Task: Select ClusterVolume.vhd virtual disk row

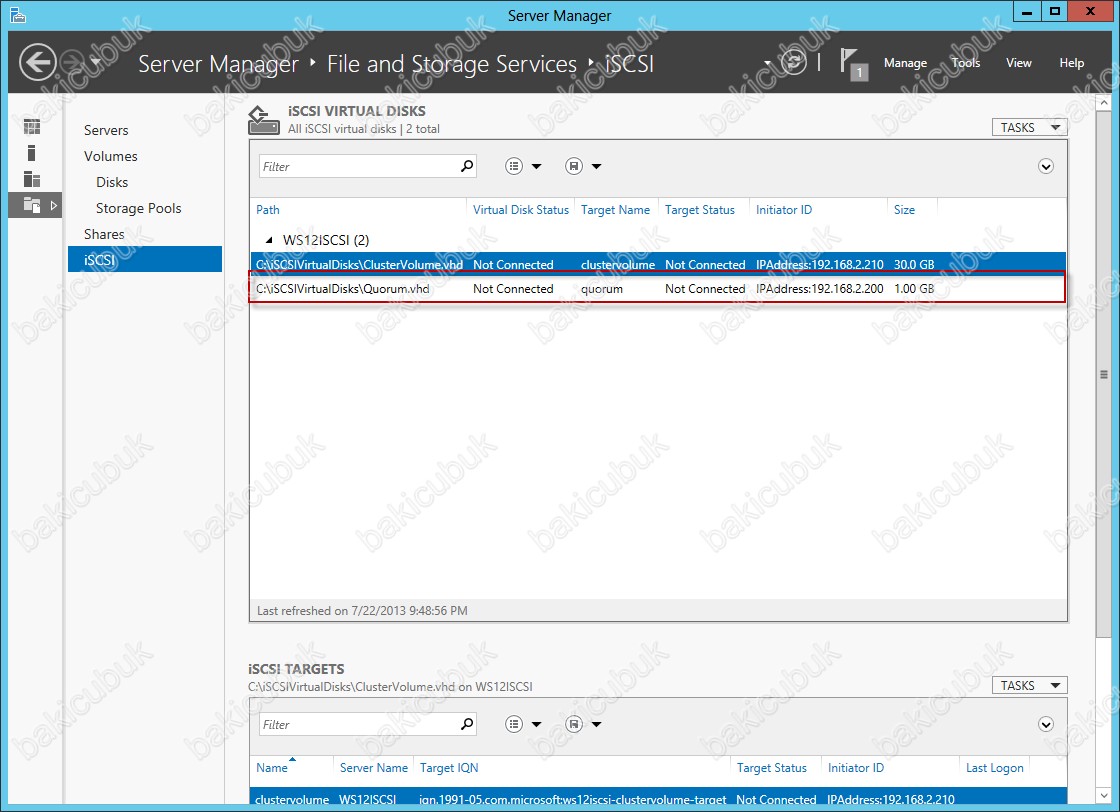Action: pyautogui.click(x=658, y=264)
